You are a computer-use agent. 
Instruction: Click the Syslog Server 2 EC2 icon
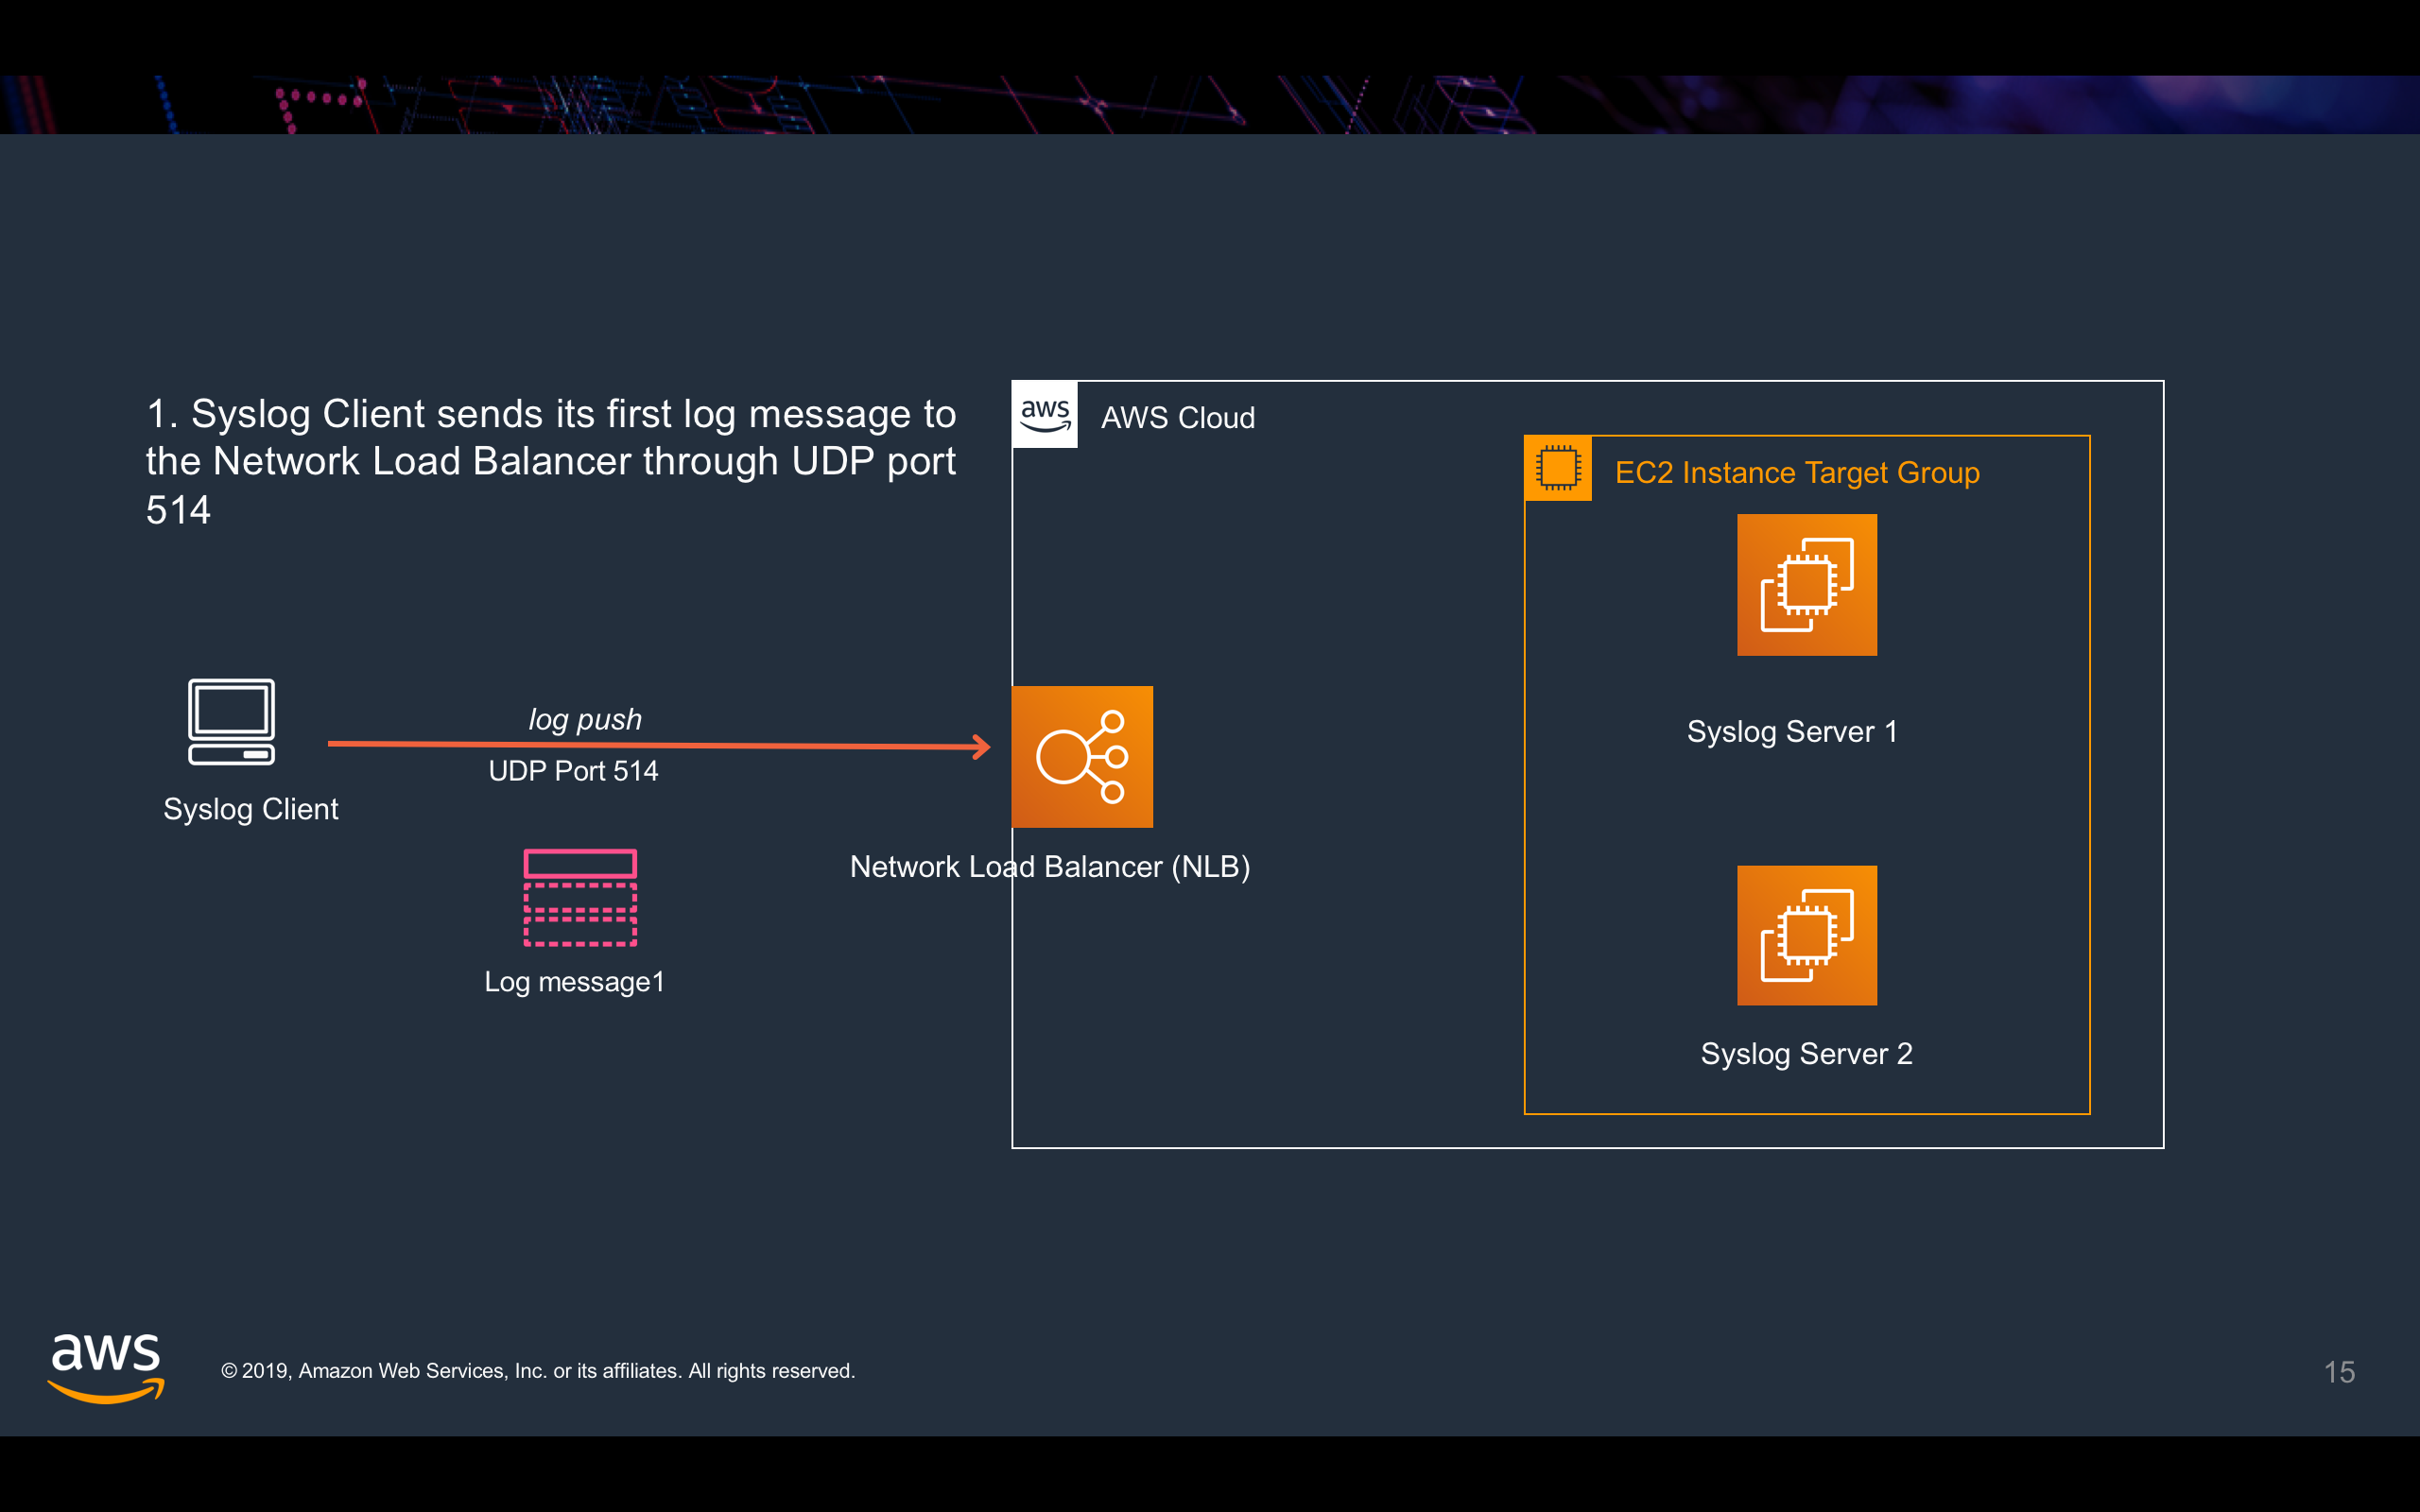tap(1806, 935)
